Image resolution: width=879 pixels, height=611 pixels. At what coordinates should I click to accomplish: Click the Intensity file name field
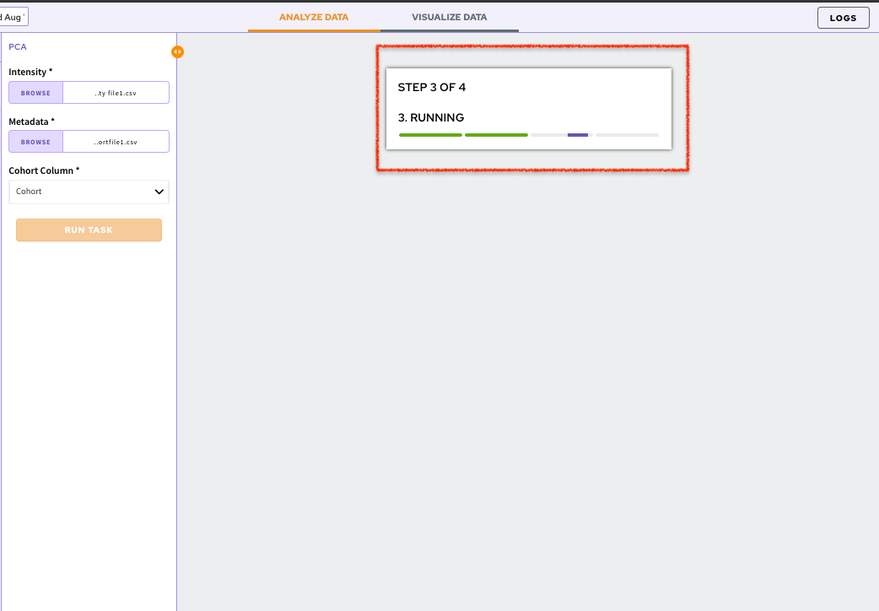(116, 93)
